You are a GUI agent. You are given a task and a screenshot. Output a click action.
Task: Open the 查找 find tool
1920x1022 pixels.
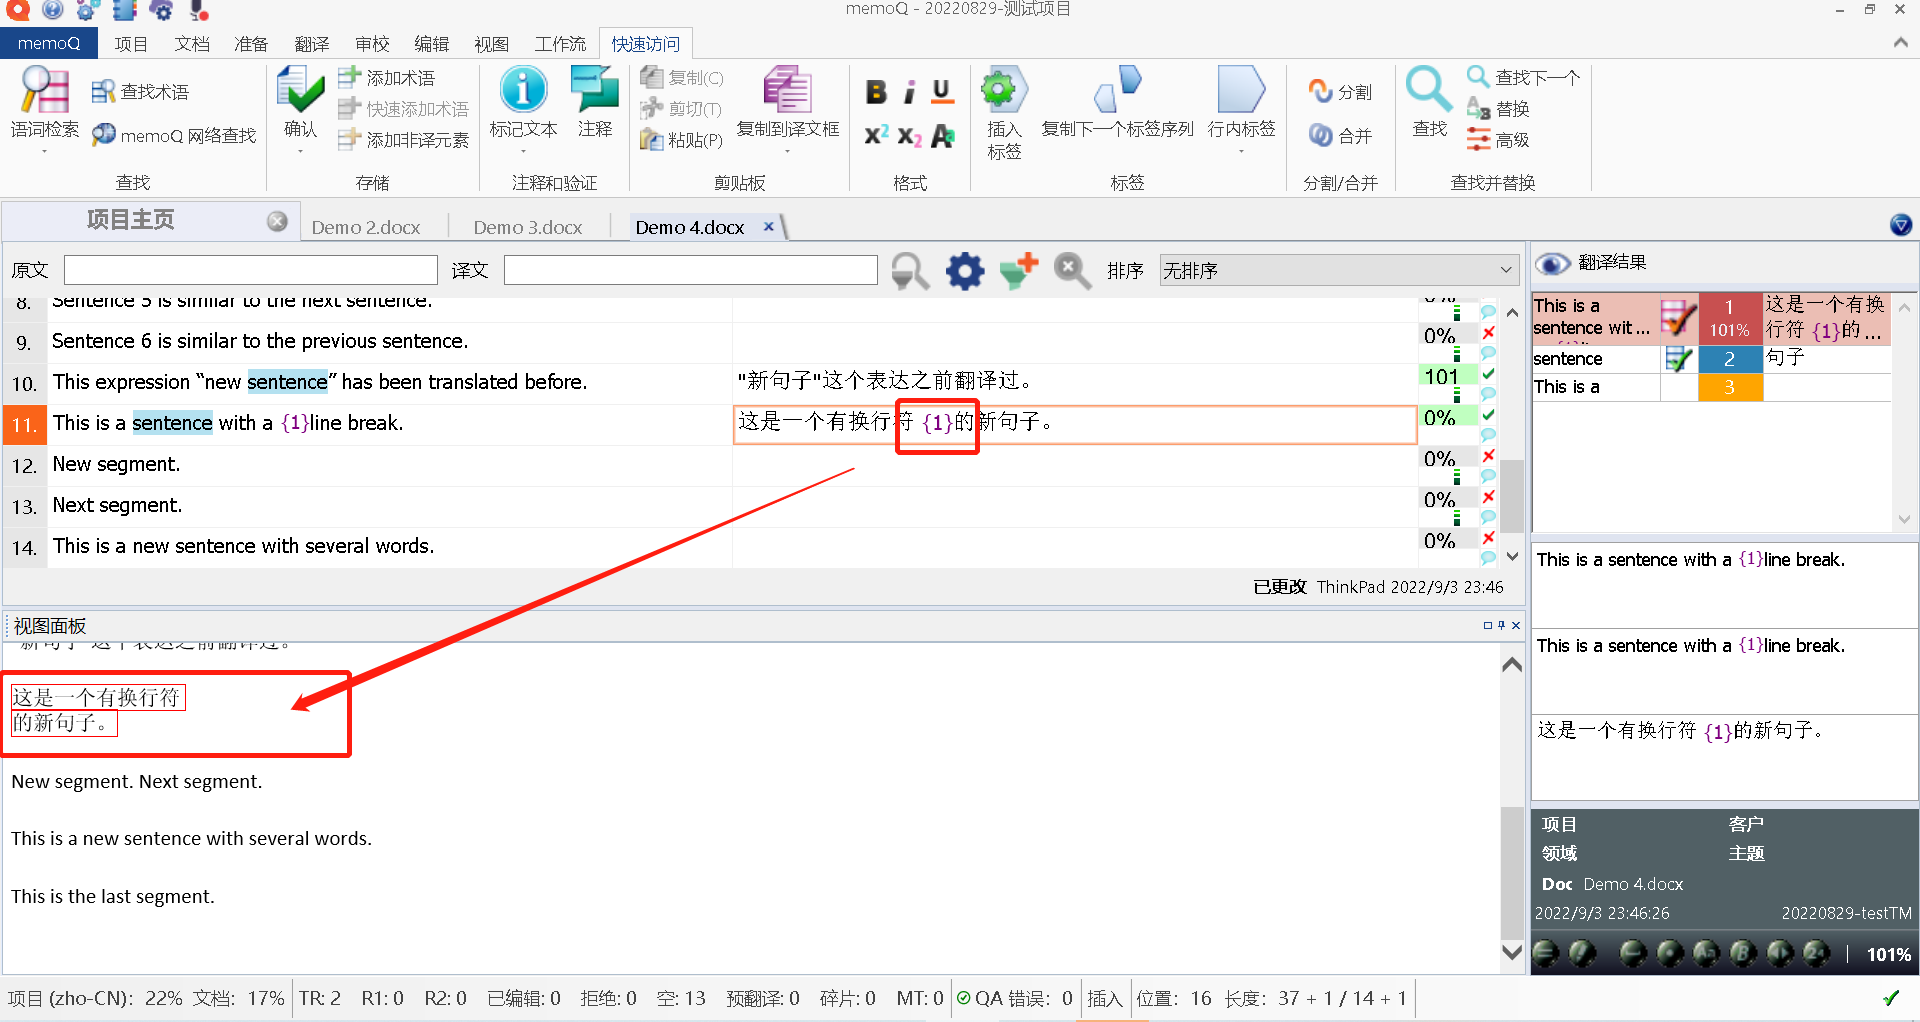tap(1429, 103)
